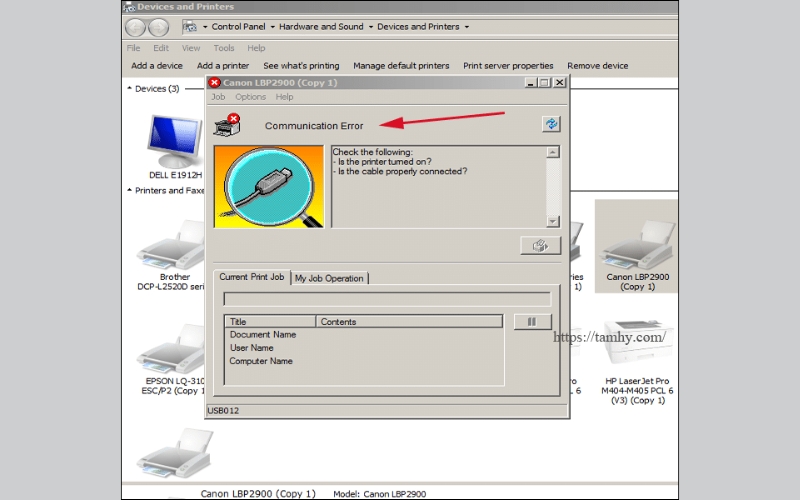
Task: Click the Forward navigation arrow
Action: click(x=158, y=27)
